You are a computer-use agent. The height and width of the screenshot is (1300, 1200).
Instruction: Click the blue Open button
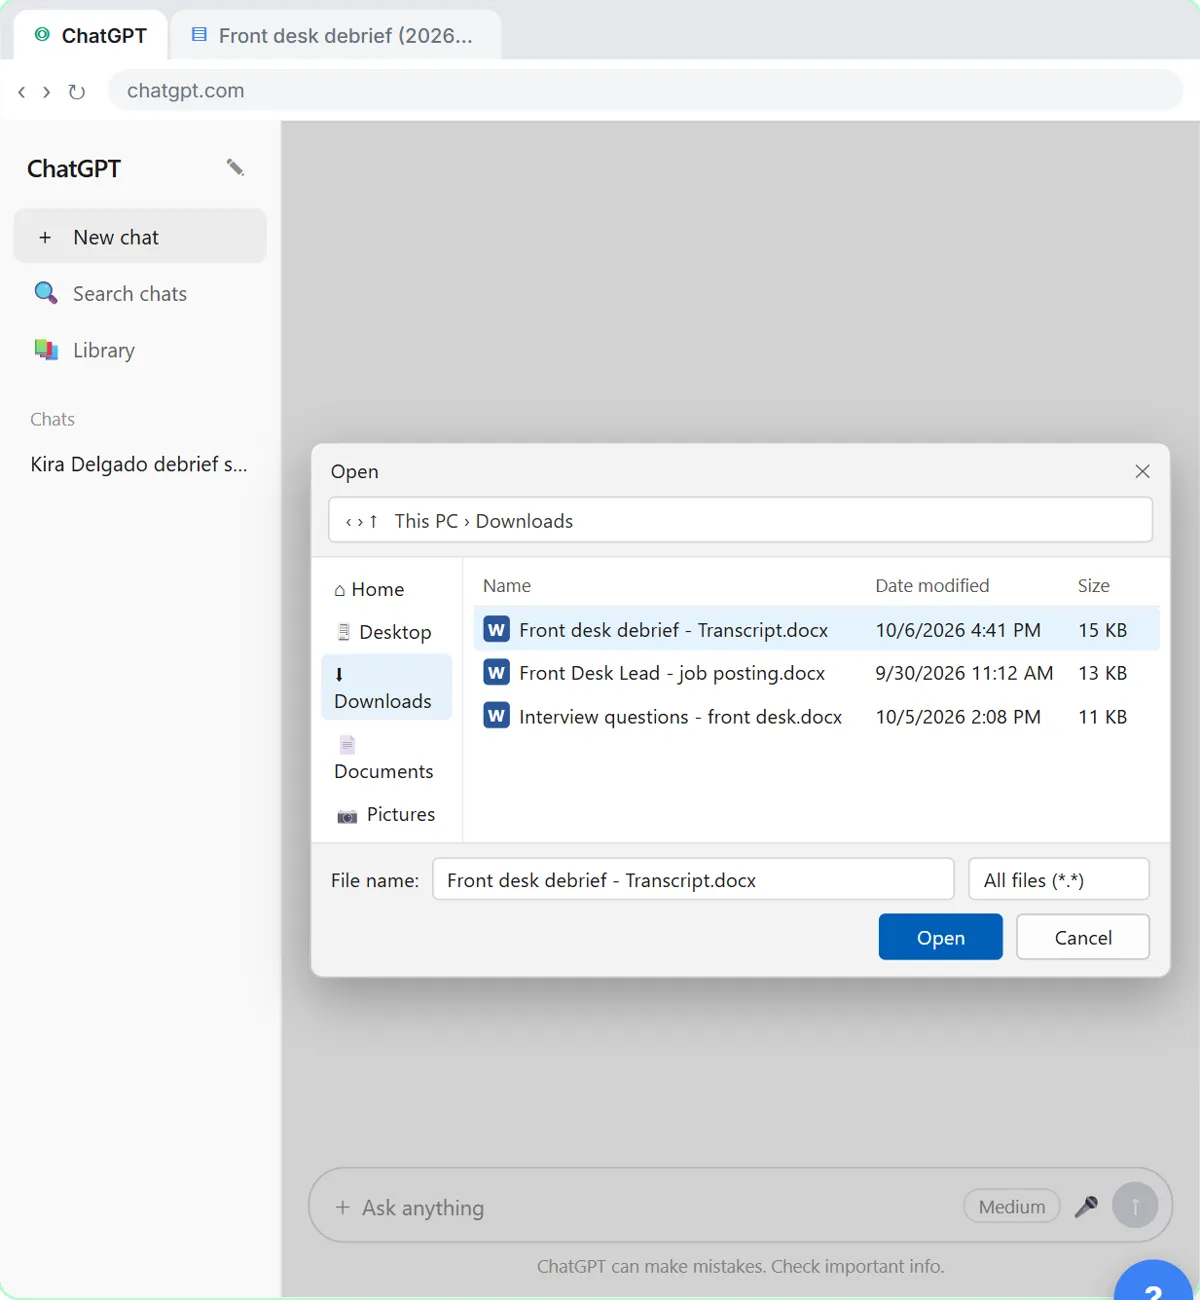(x=941, y=937)
